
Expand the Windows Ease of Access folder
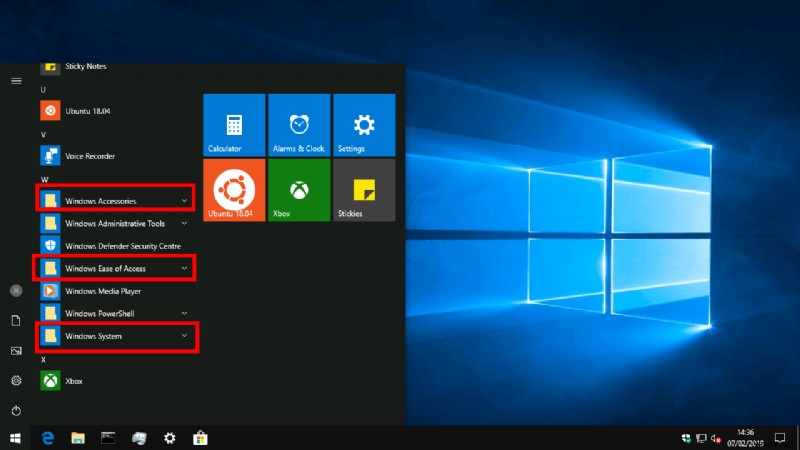115,268
